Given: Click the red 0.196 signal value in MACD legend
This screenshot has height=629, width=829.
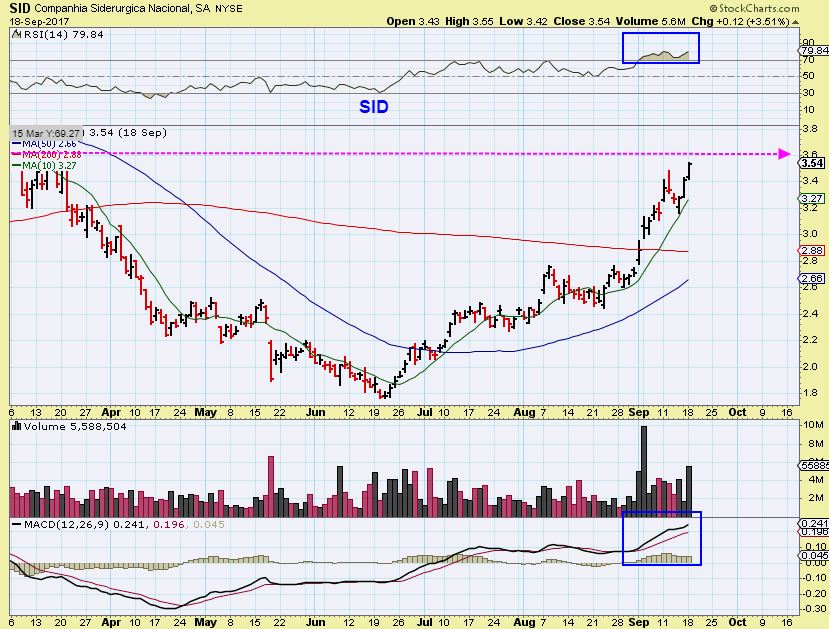Looking at the screenshot, I should pyautogui.click(x=169, y=525).
